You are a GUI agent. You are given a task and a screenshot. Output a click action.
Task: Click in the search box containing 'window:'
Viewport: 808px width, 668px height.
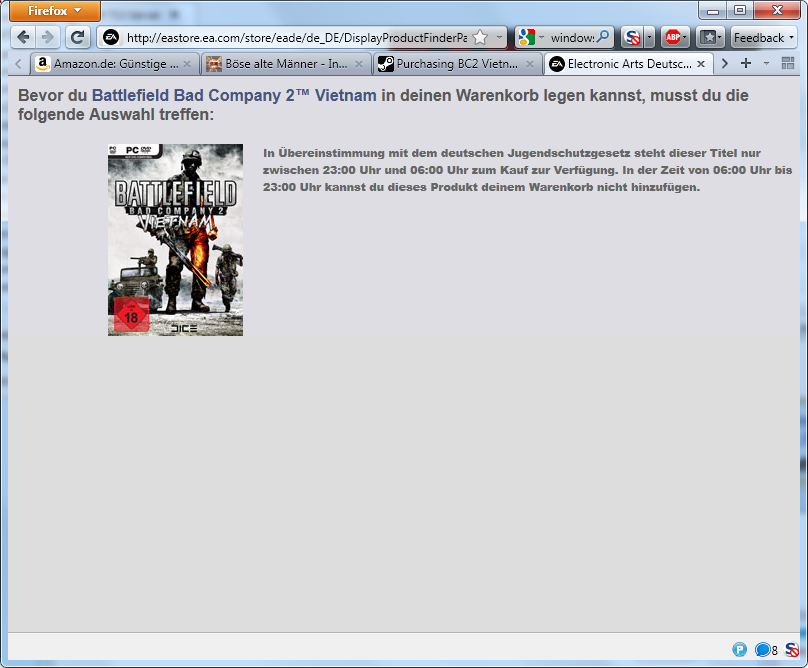(x=571, y=38)
